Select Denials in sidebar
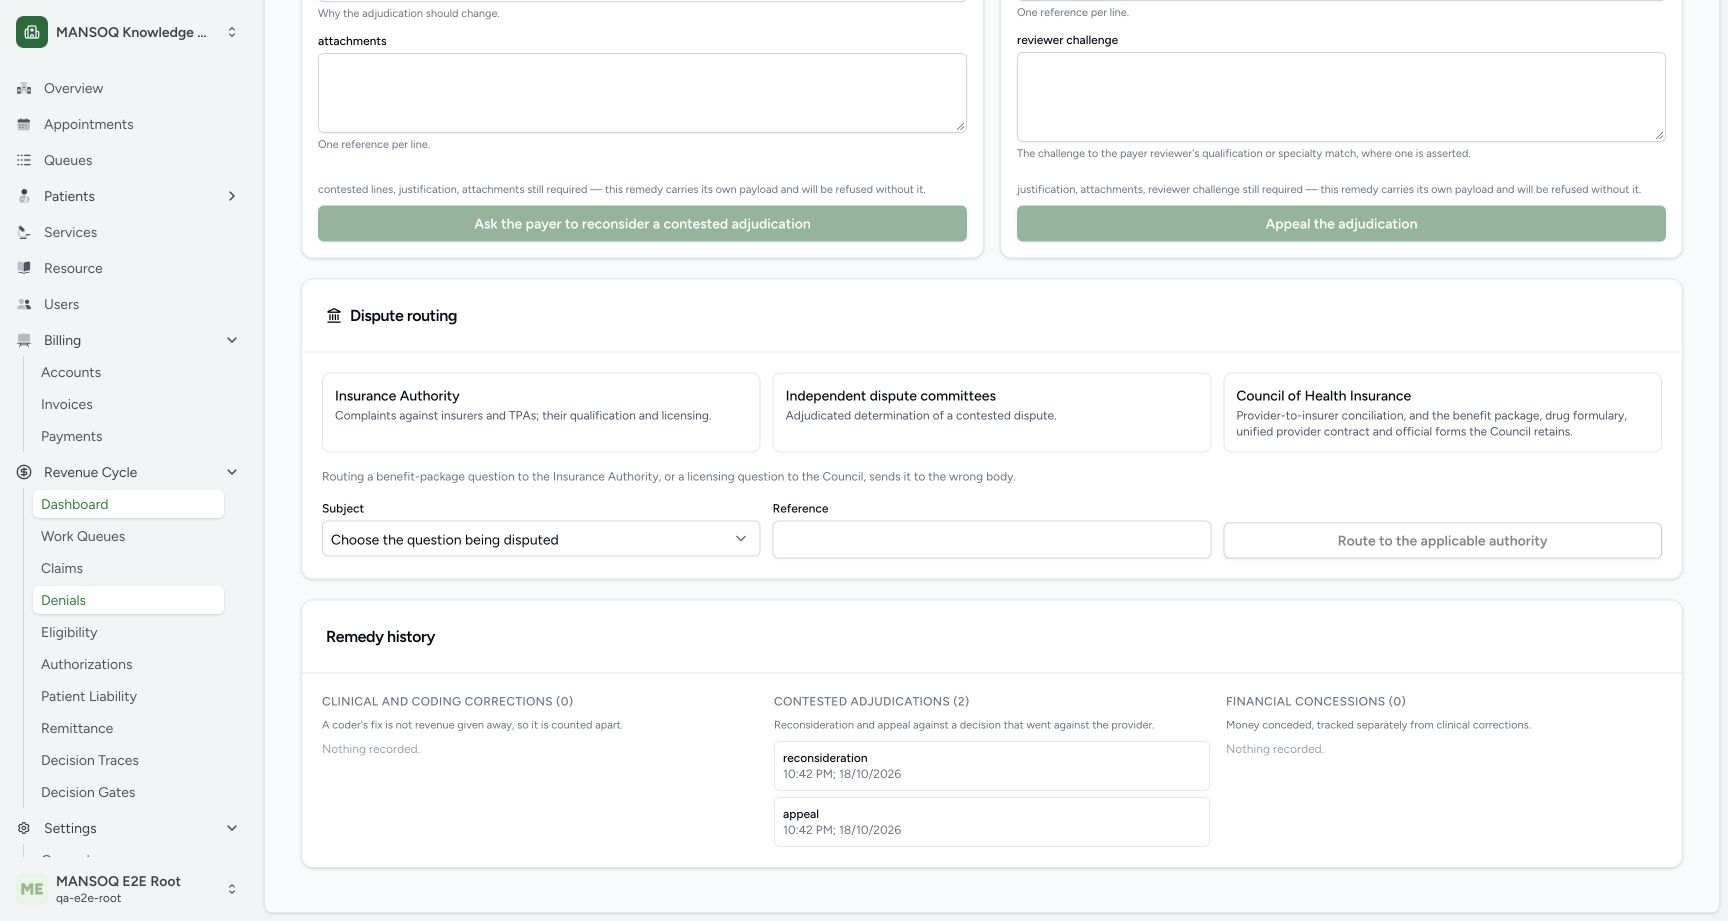Screen dimensions: 1728x921 click(x=128, y=600)
